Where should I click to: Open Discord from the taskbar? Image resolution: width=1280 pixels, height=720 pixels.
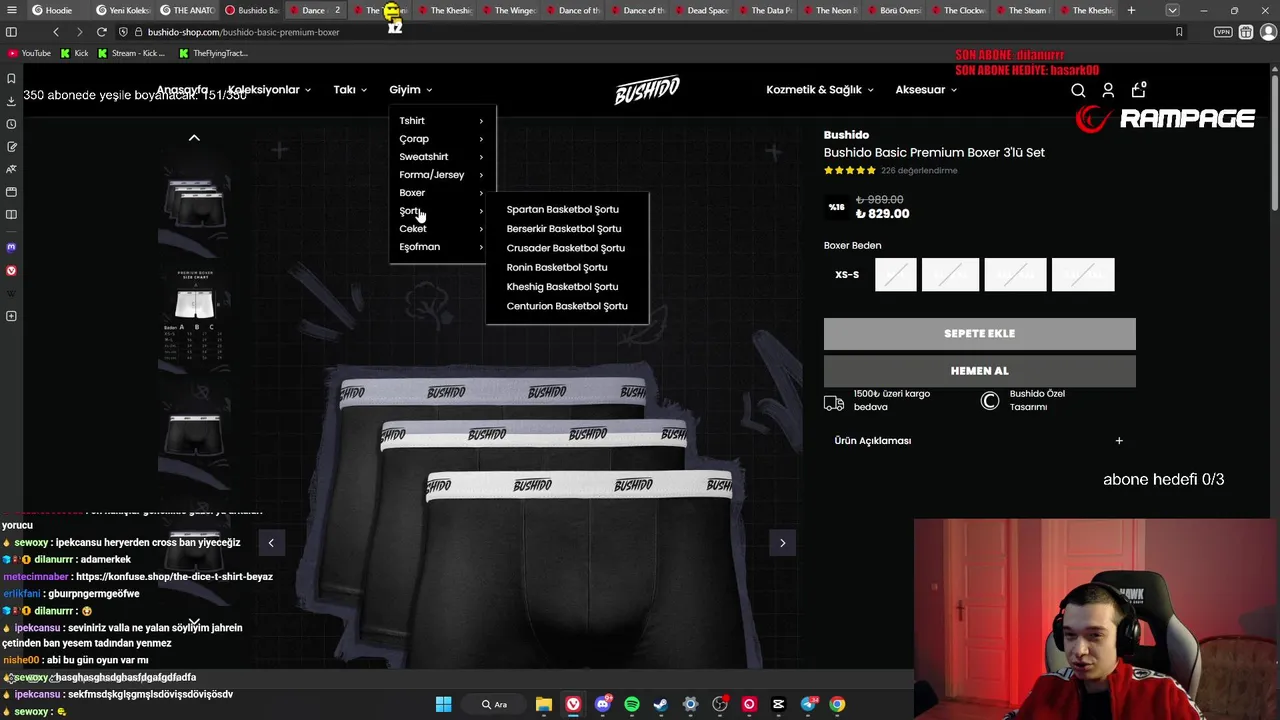(602, 704)
